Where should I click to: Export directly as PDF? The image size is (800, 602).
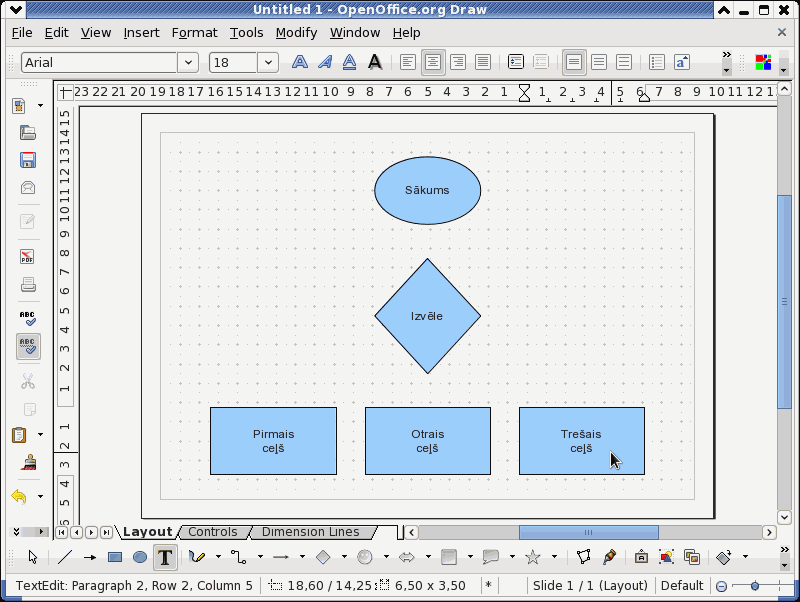point(28,256)
